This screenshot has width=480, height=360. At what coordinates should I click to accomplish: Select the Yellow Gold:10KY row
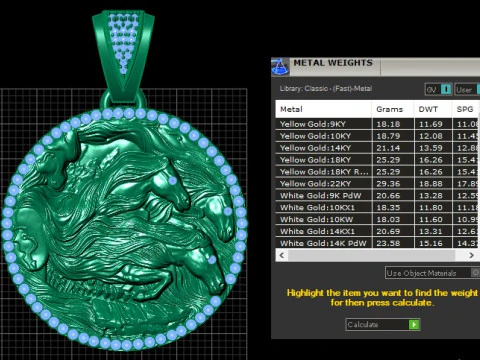377,136
